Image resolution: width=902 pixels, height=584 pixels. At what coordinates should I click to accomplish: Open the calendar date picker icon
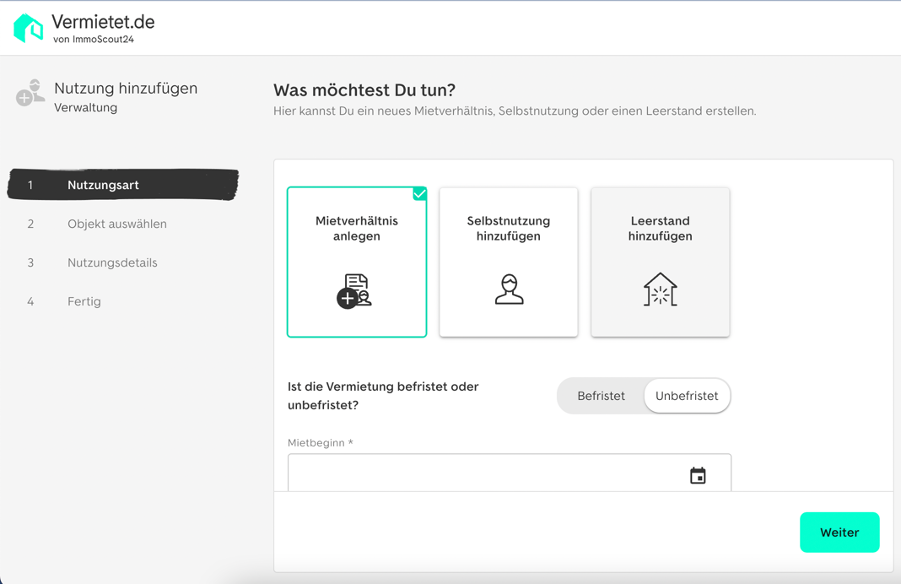pos(698,475)
